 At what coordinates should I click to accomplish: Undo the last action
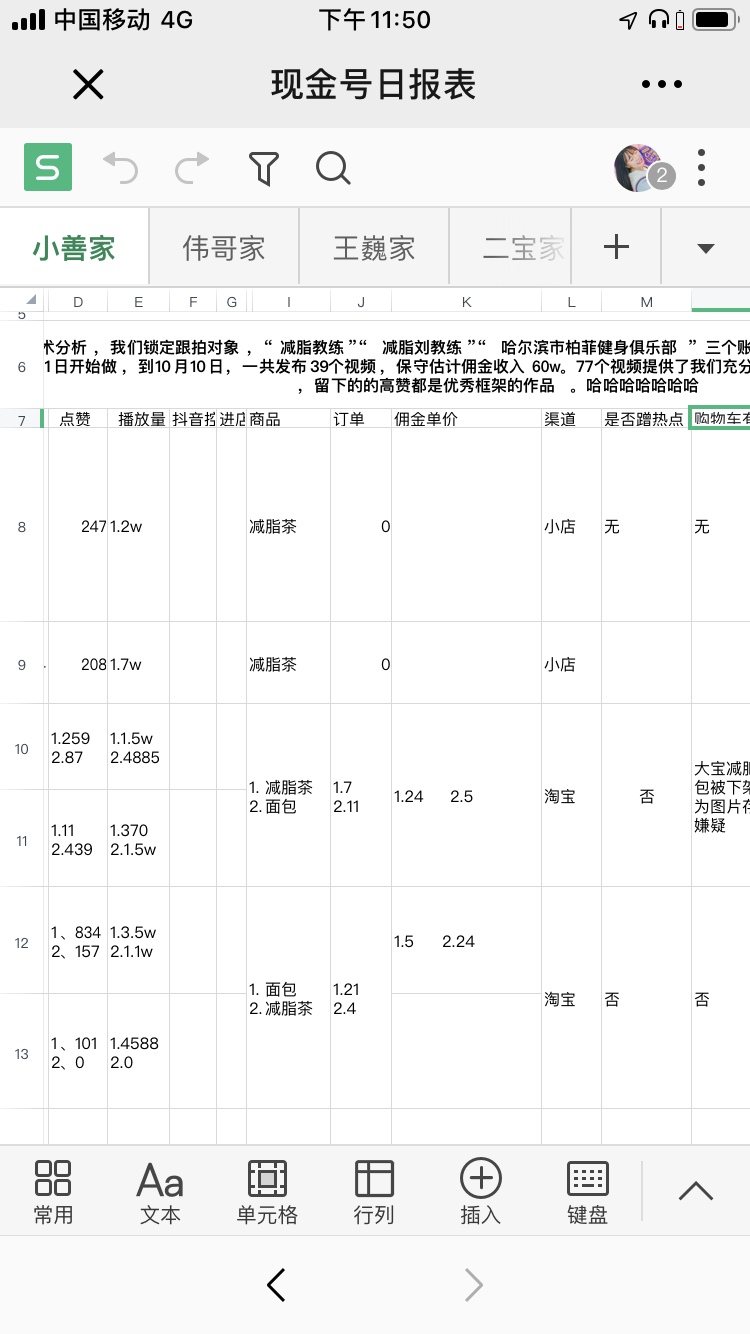point(121,168)
